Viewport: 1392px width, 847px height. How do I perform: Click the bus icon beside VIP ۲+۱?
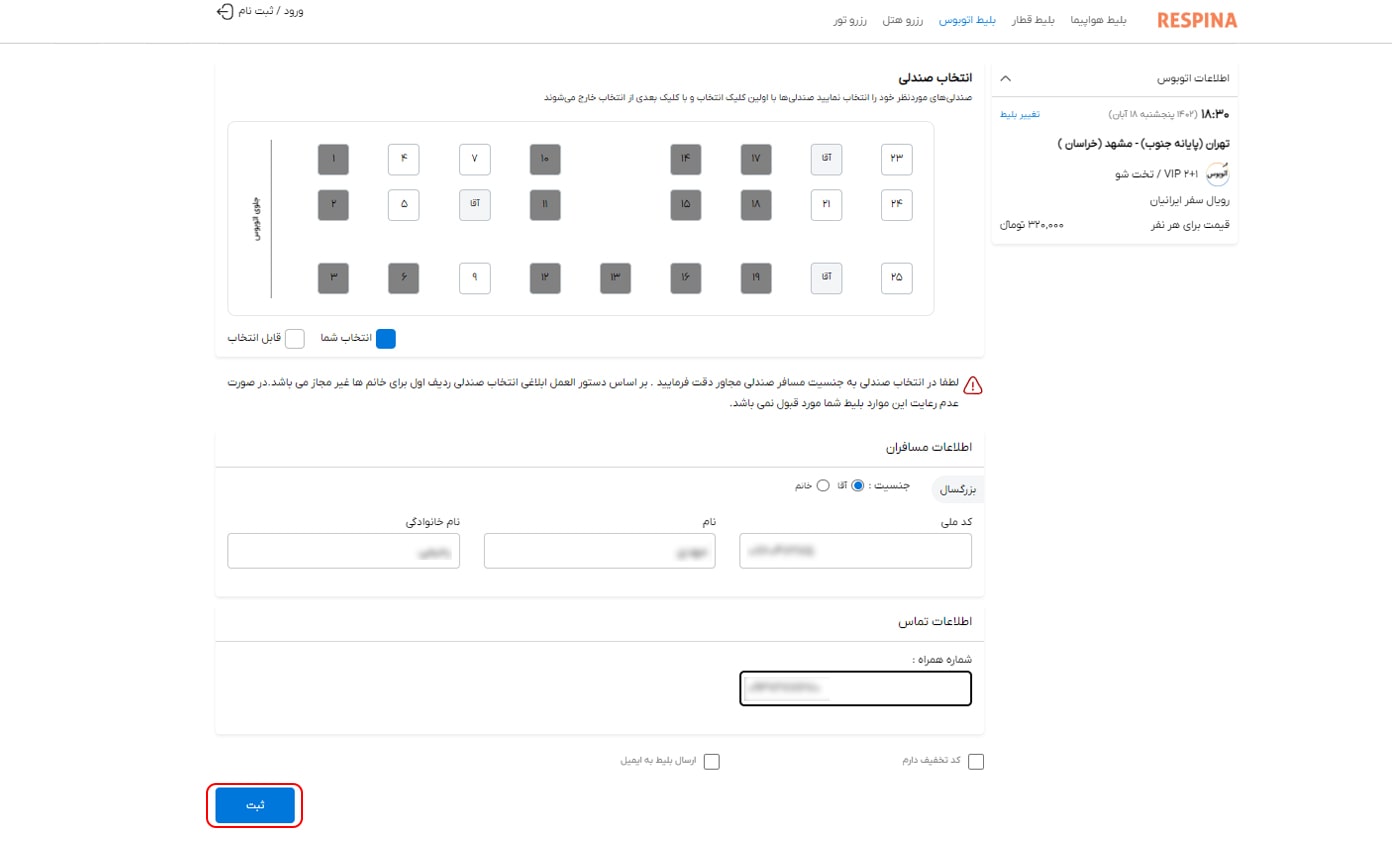coord(1219,172)
